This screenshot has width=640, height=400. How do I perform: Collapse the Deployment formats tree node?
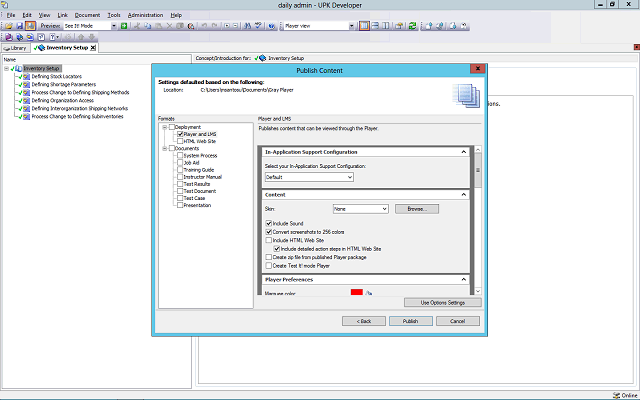pyautogui.click(x=164, y=127)
